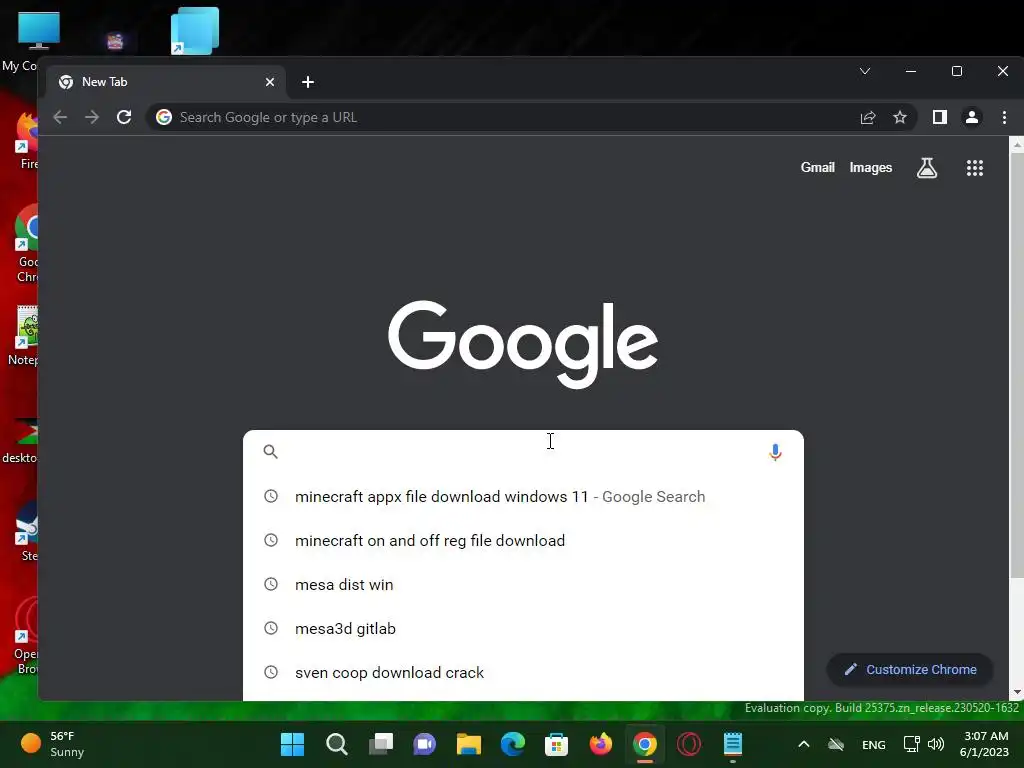The height and width of the screenshot is (768, 1024).
Task: Open Google Images link
Action: coord(871,168)
